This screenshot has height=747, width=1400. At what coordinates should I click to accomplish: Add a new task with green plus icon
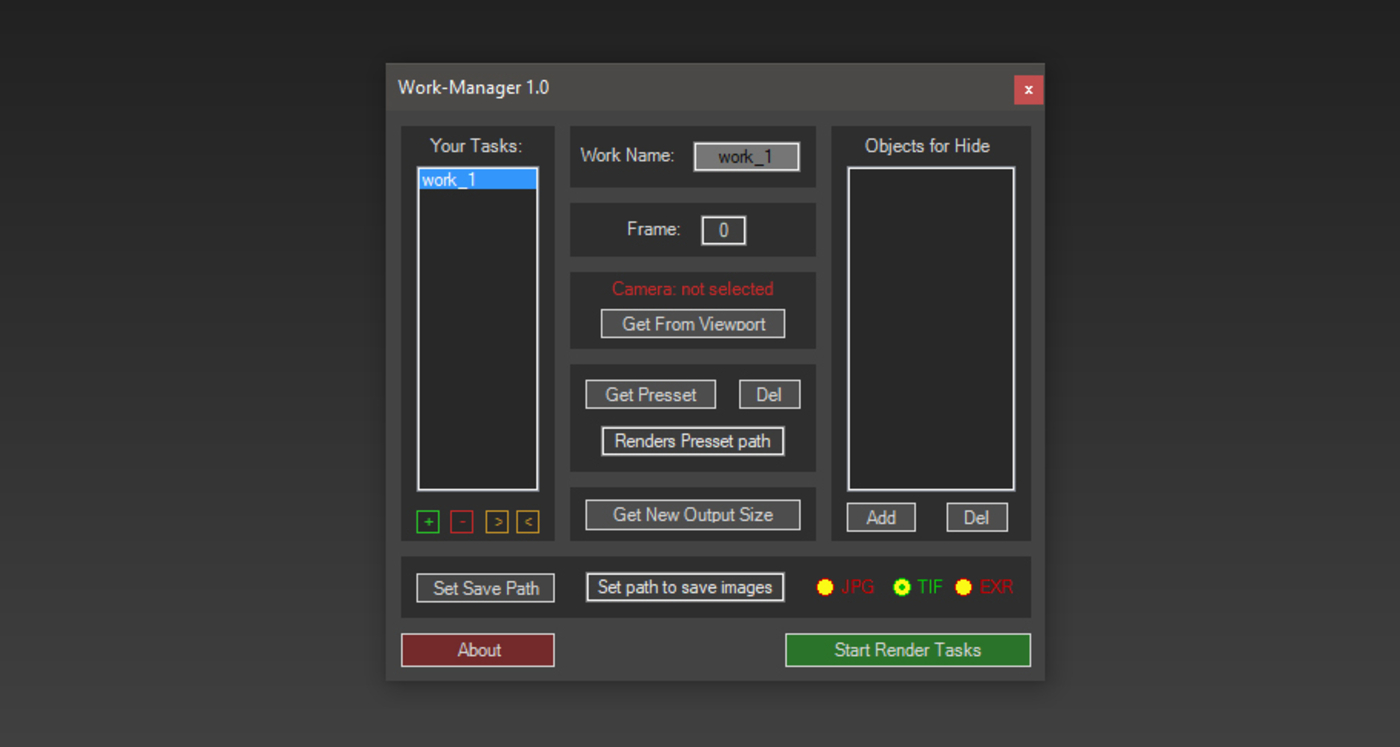point(428,522)
